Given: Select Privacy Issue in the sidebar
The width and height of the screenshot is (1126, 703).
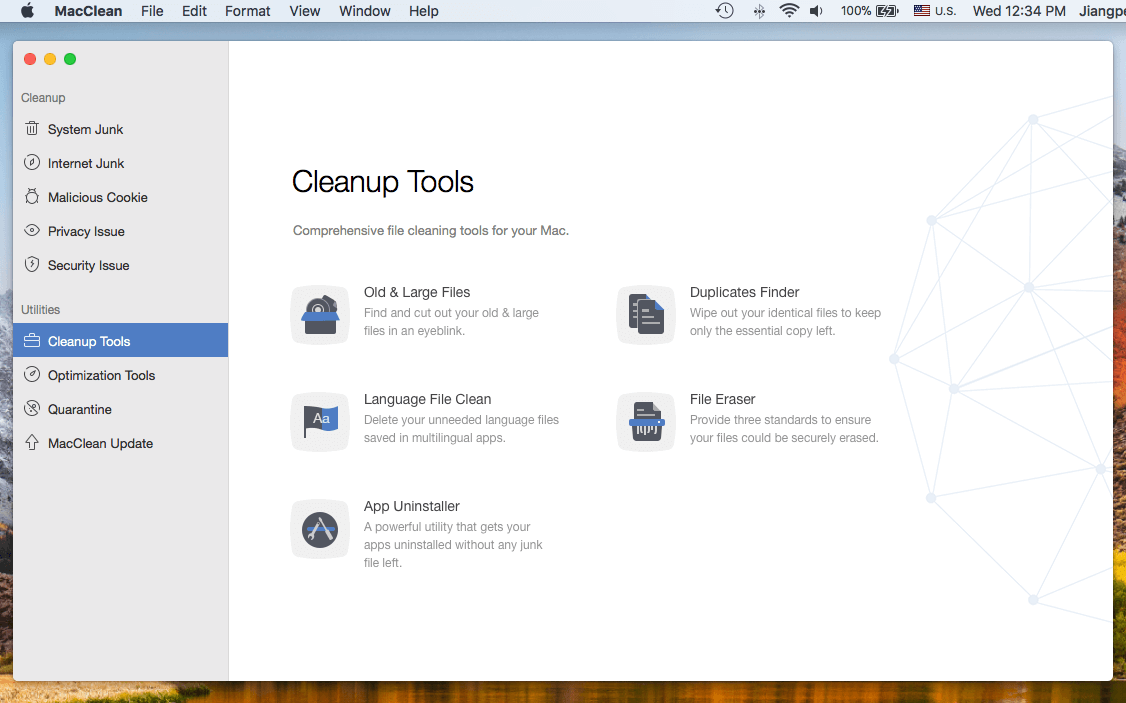Looking at the screenshot, I should click(86, 231).
